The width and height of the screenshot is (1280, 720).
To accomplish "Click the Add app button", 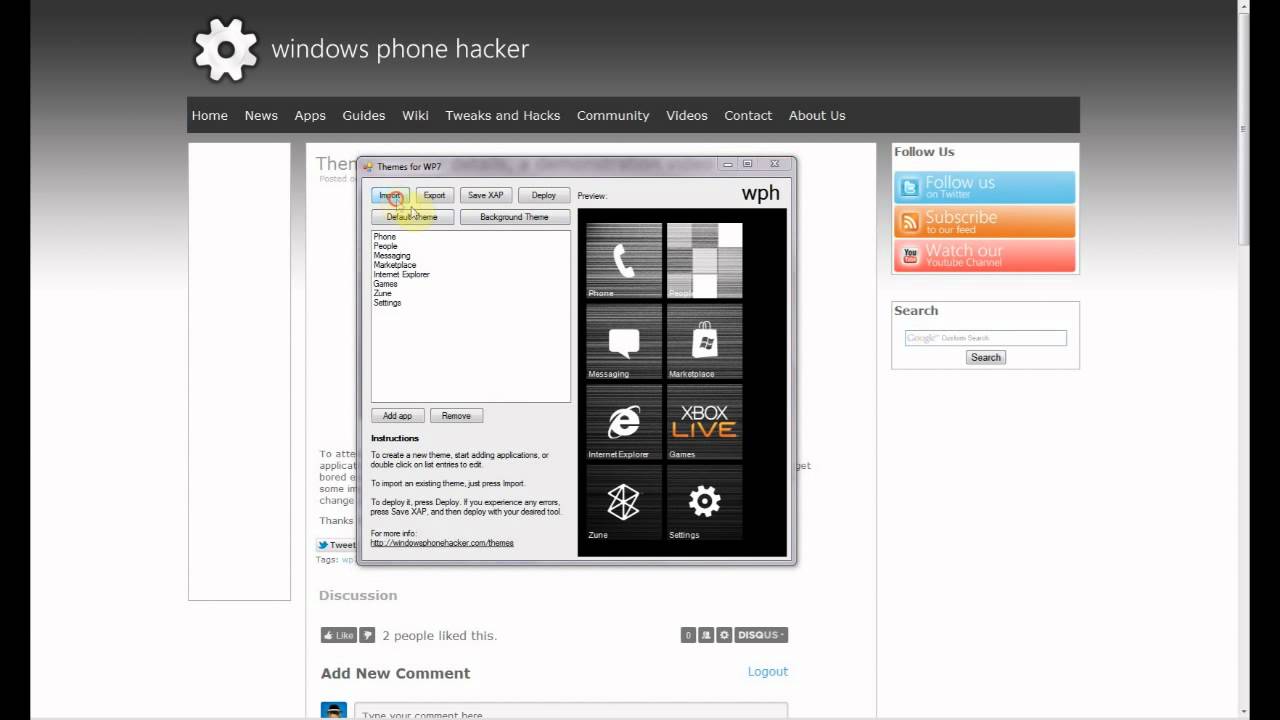I will click(x=397, y=416).
